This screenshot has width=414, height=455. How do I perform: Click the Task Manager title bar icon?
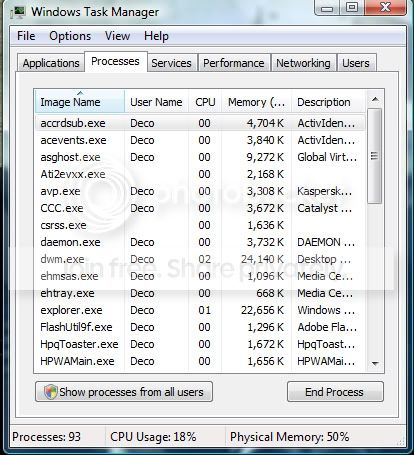[18, 12]
